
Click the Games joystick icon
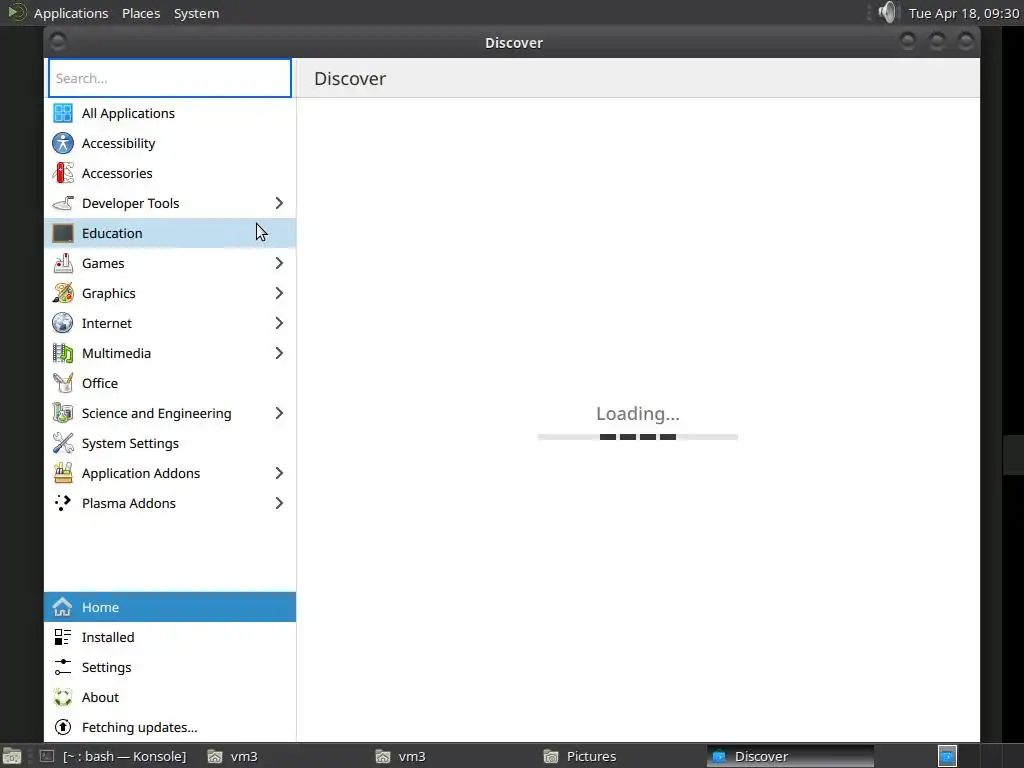click(63, 263)
